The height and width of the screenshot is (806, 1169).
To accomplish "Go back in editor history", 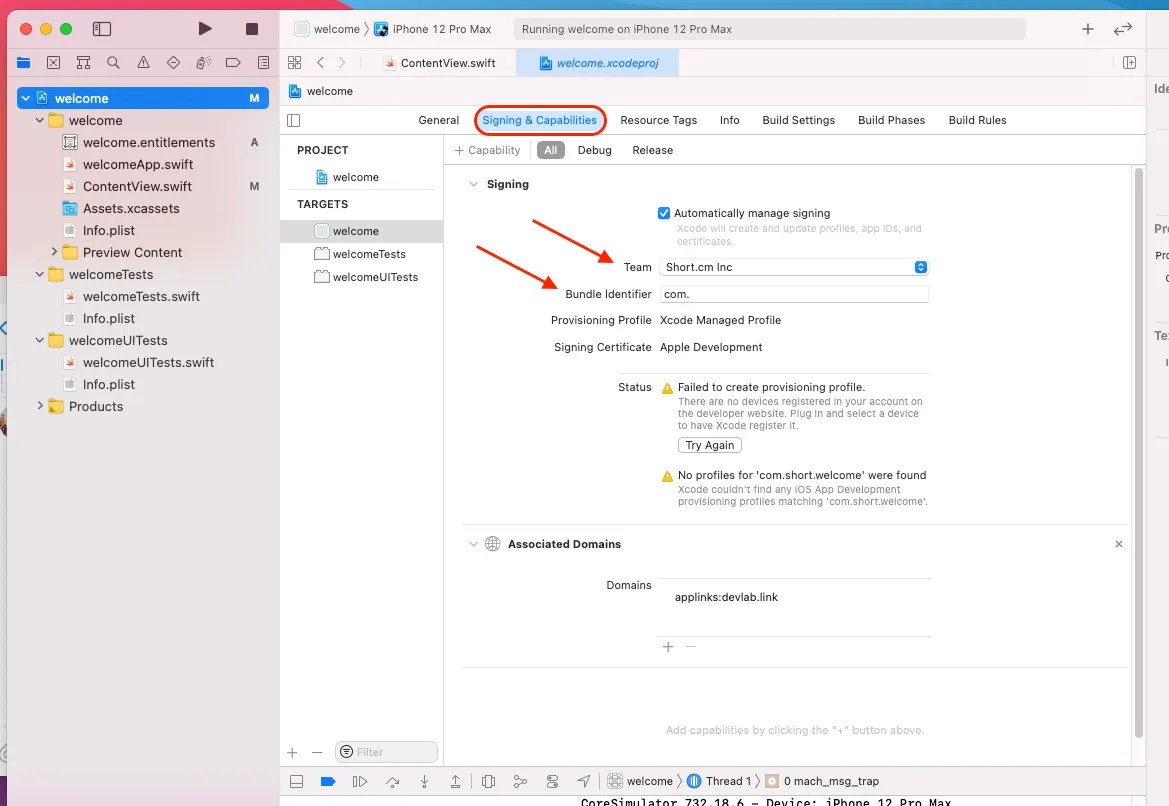I will (x=321, y=63).
